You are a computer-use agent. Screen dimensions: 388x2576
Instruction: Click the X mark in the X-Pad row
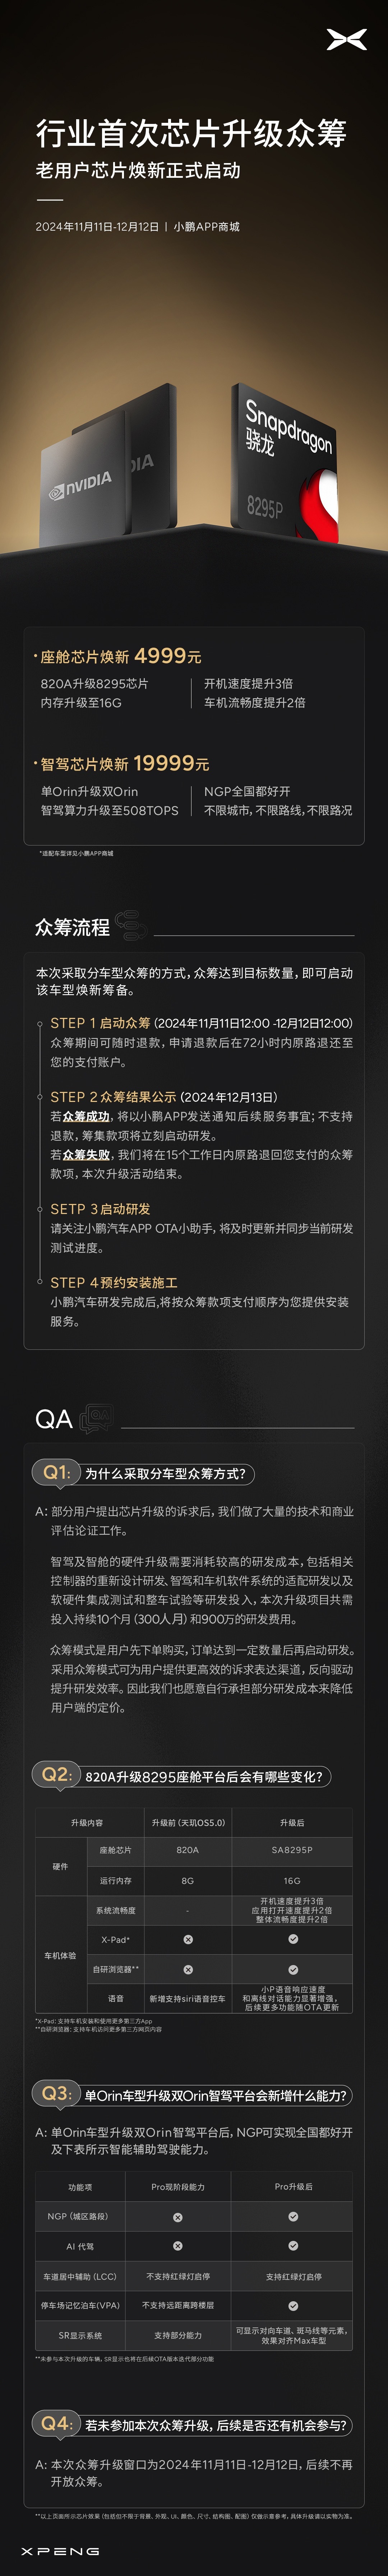tap(188, 1939)
